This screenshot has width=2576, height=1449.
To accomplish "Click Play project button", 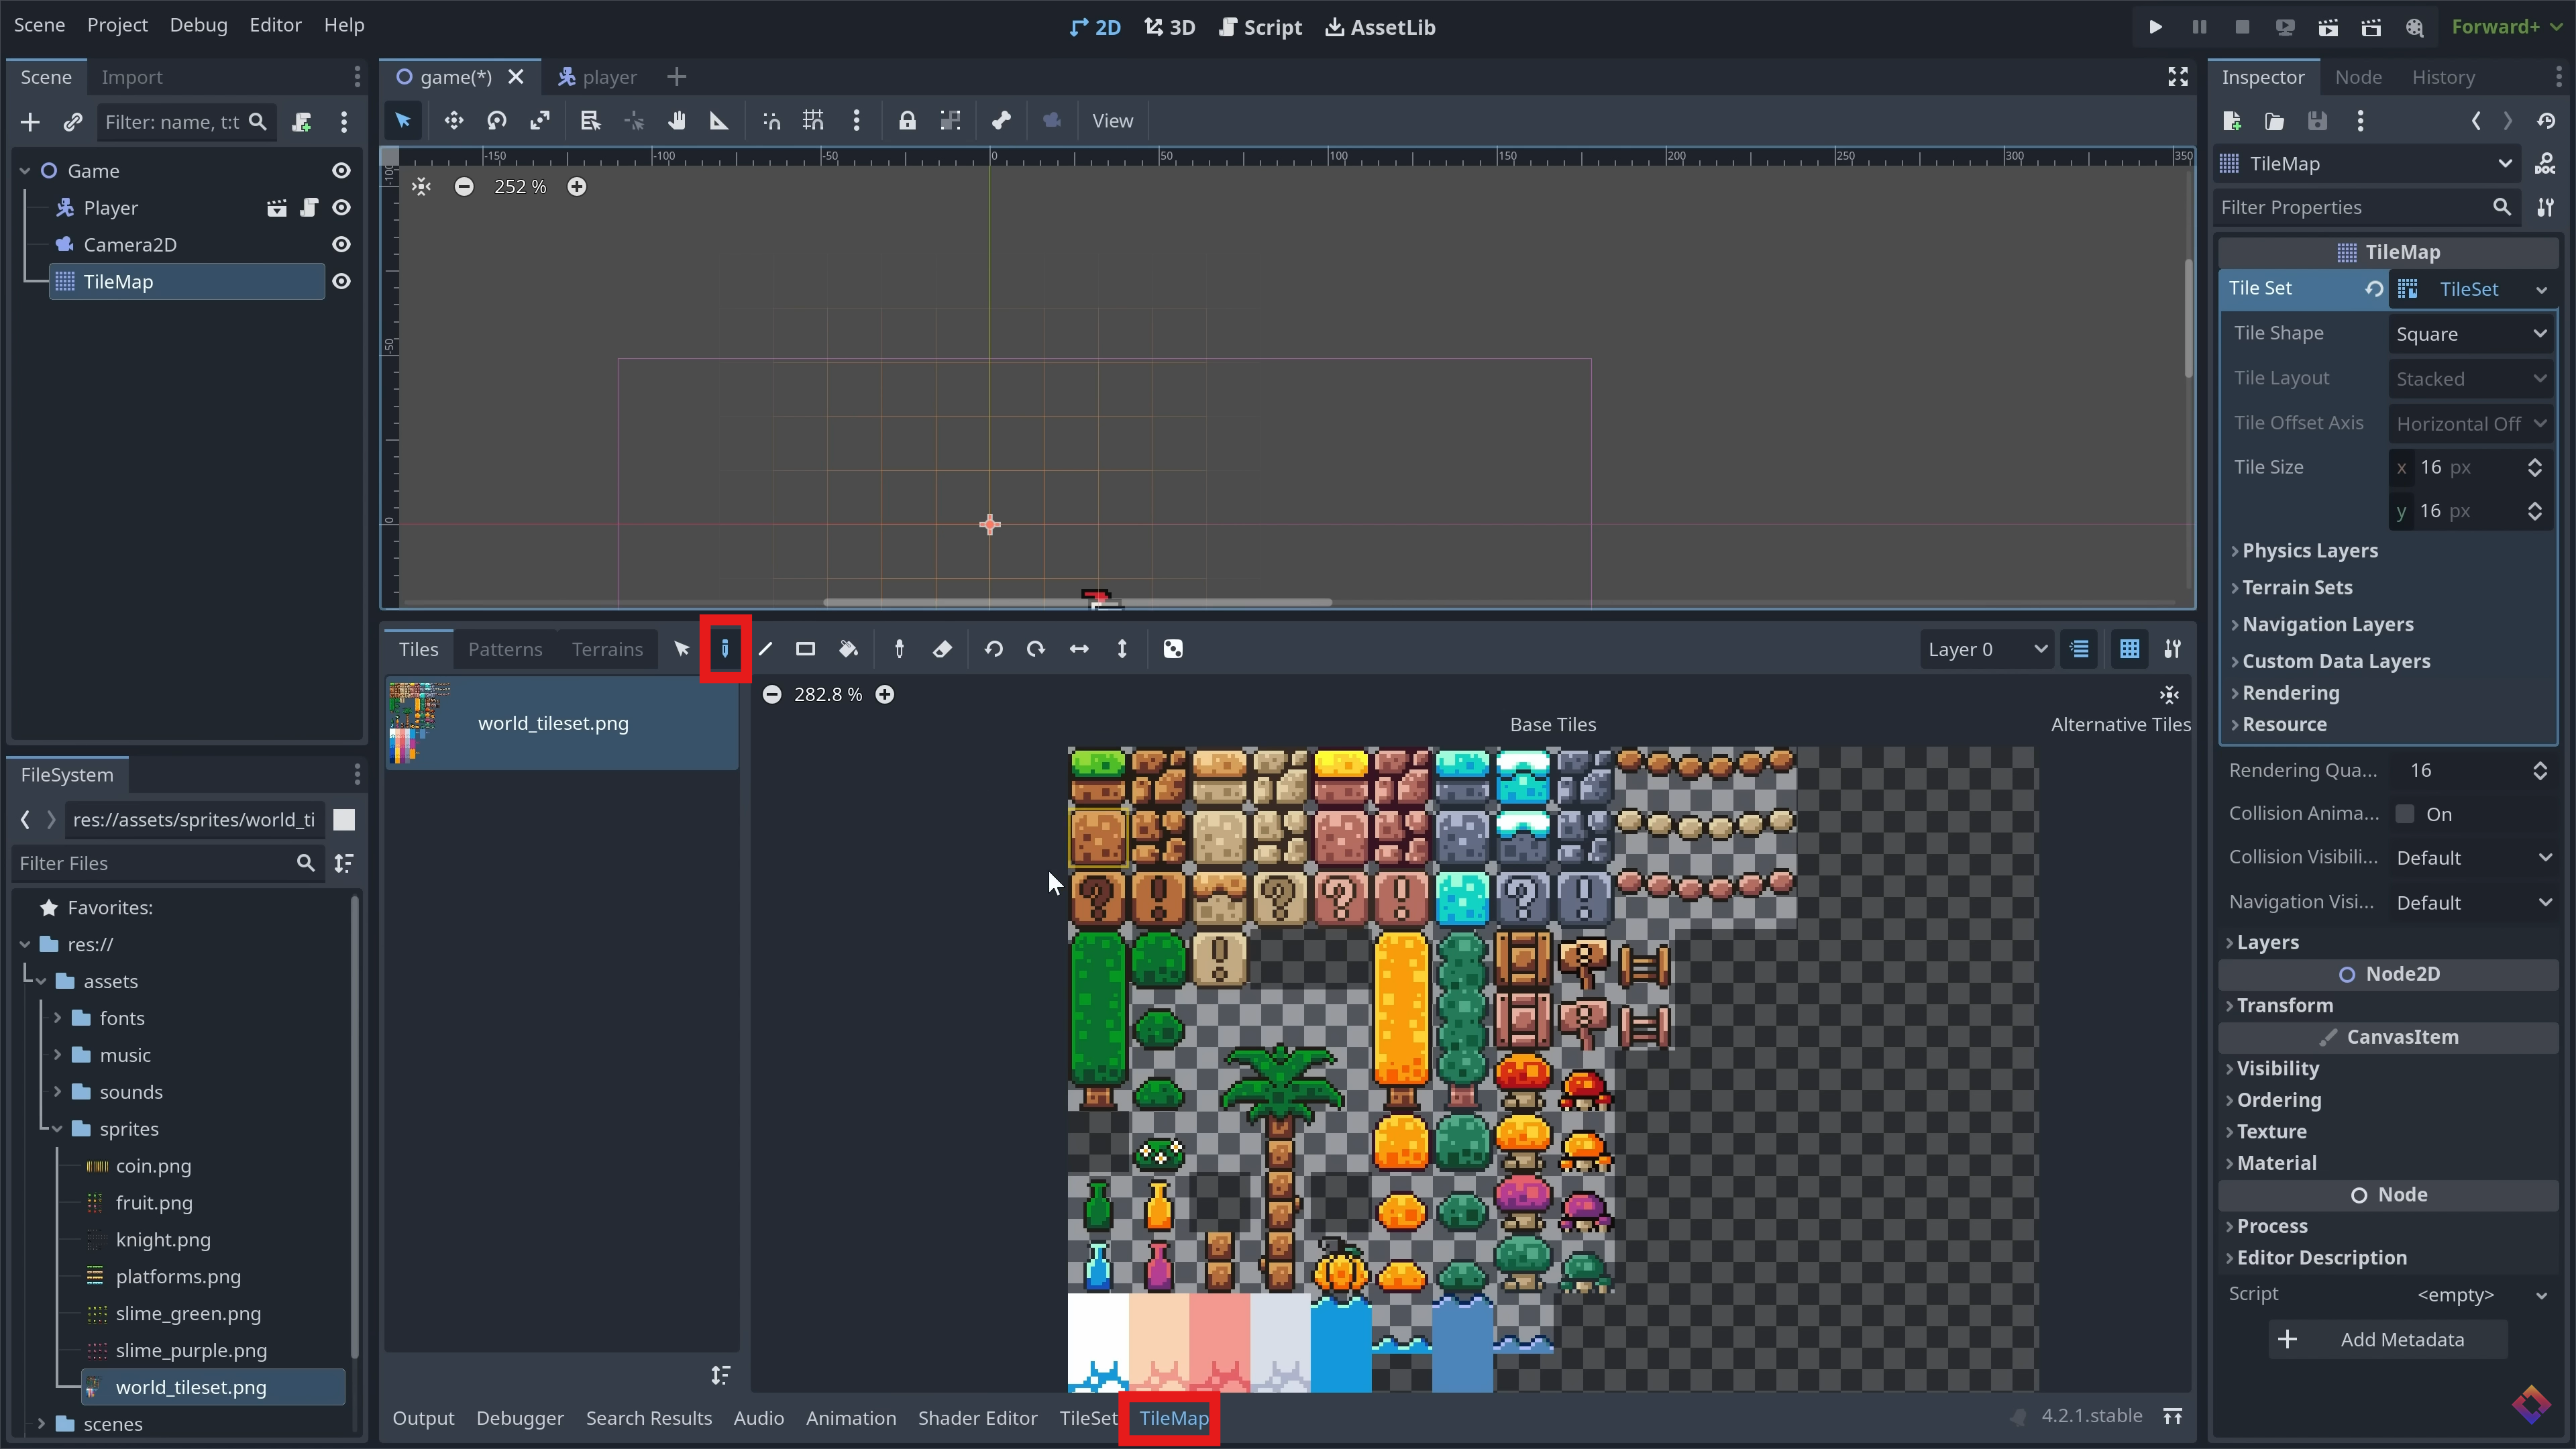I will point(2155,27).
